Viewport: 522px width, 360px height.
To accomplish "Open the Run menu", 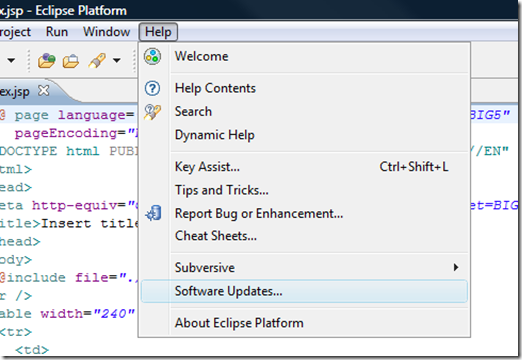I will [x=57, y=32].
